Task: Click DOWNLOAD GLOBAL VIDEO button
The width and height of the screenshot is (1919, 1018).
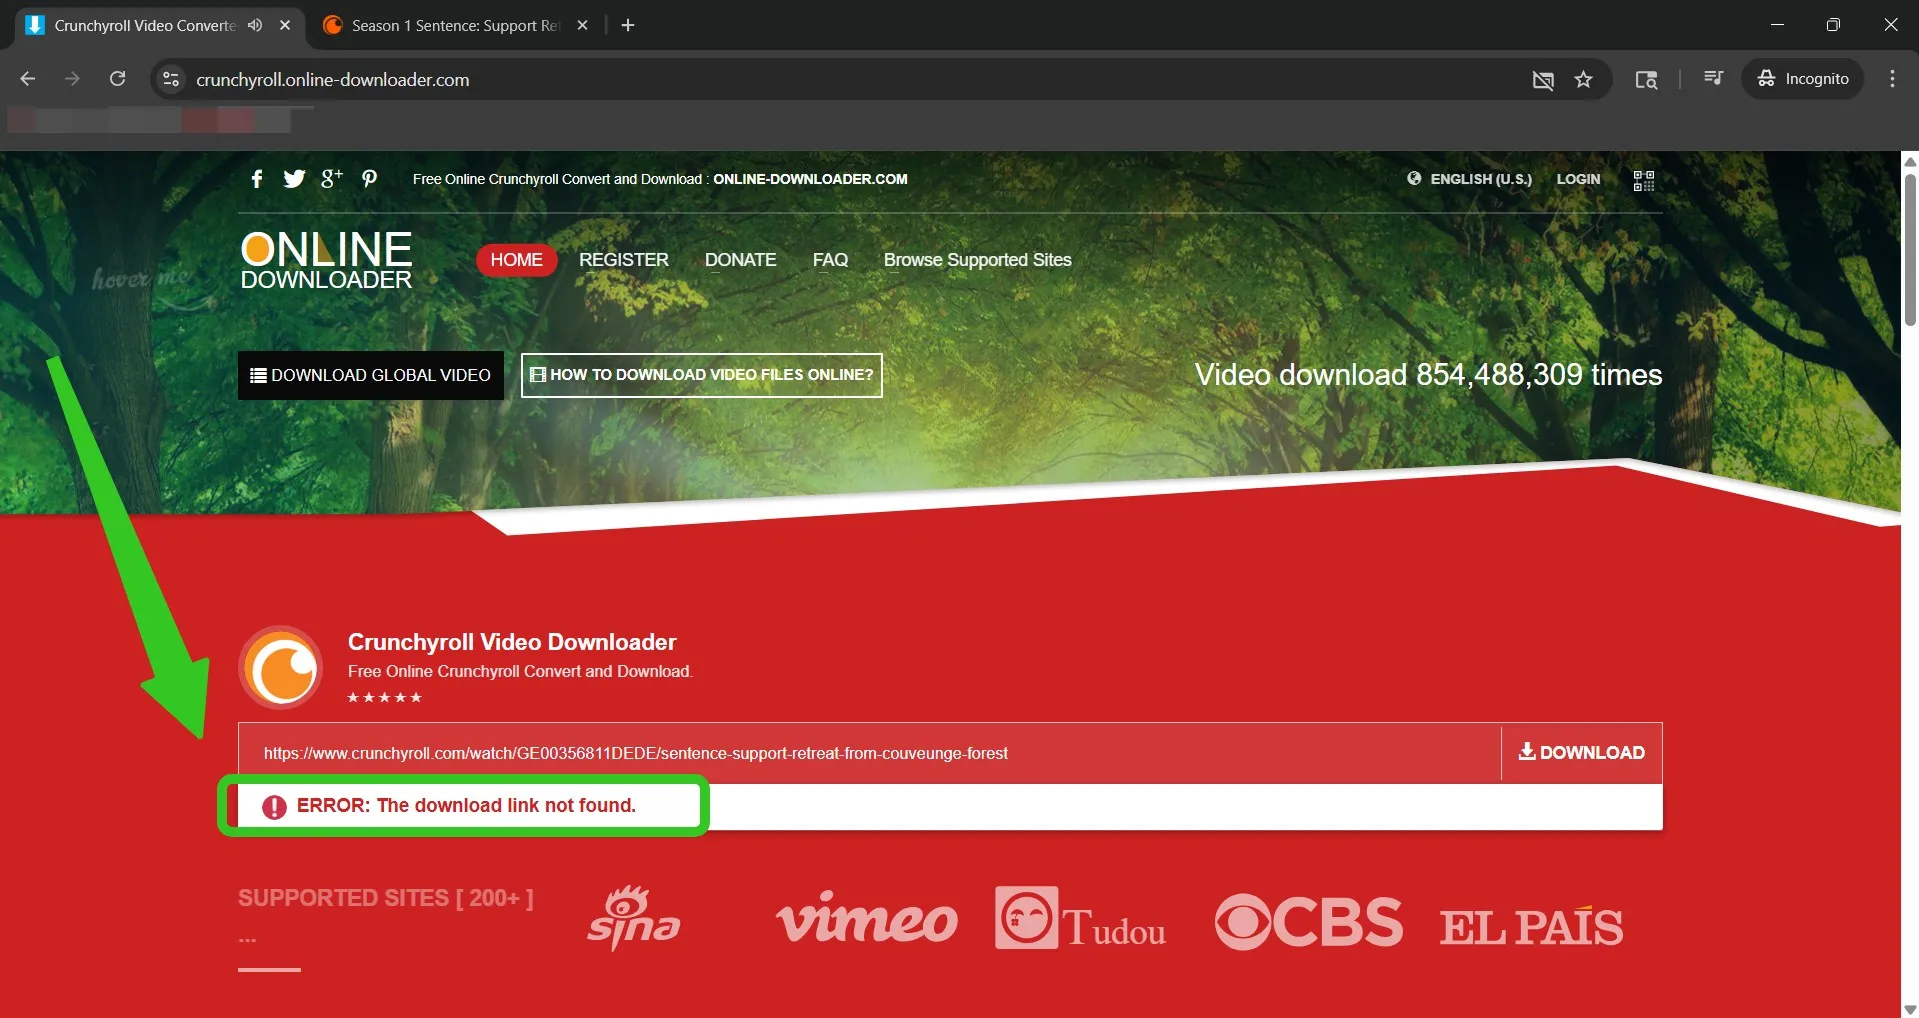Action: tap(370, 375)
